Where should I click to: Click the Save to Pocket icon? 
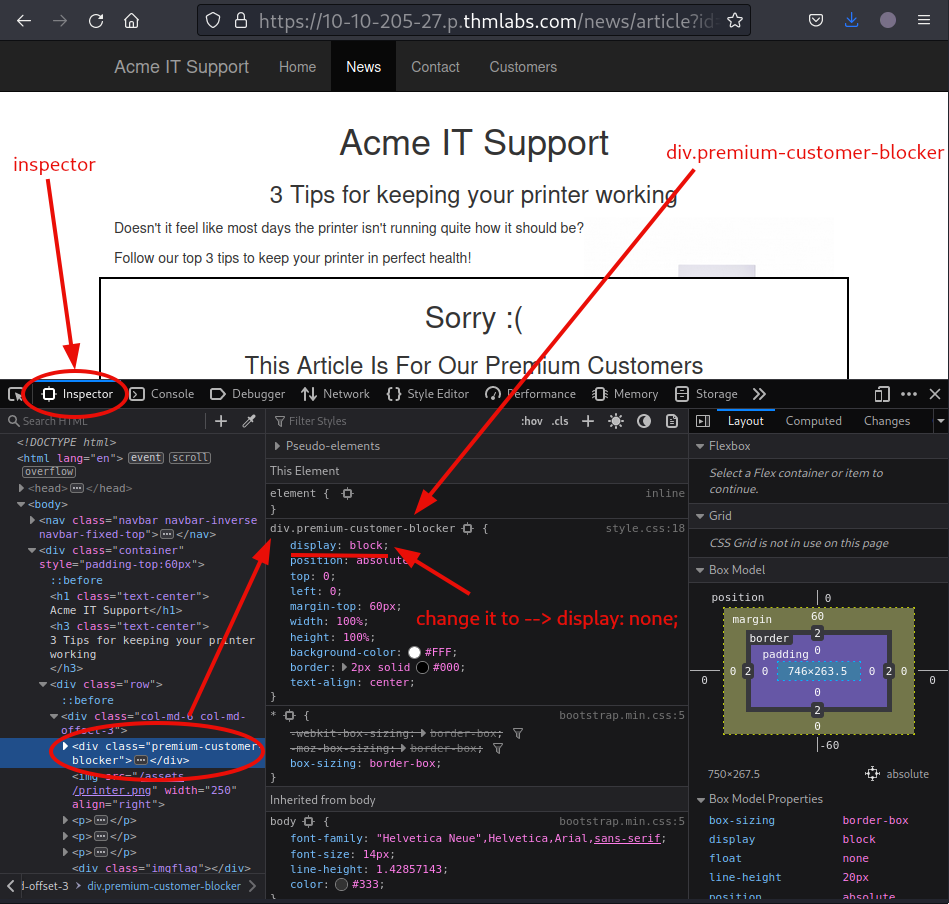(x=816, y=20)
